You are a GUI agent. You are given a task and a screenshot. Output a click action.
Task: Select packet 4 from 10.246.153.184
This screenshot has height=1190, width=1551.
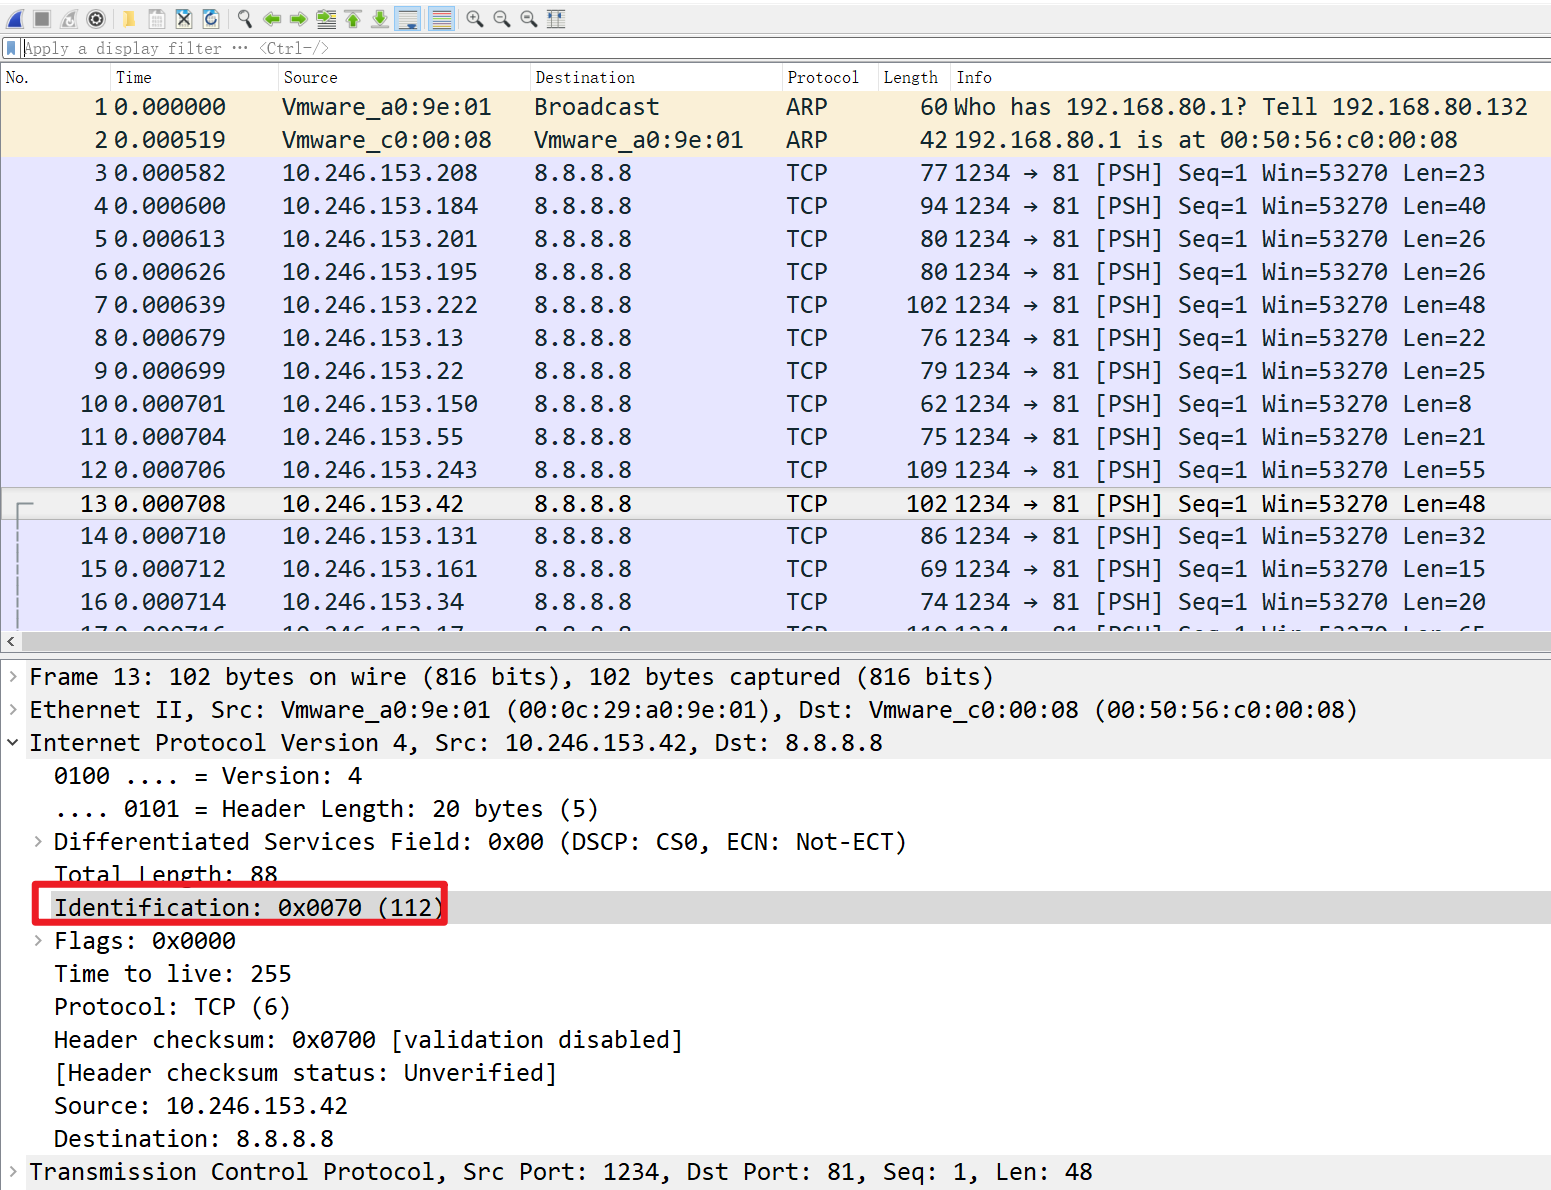point(775,206)
